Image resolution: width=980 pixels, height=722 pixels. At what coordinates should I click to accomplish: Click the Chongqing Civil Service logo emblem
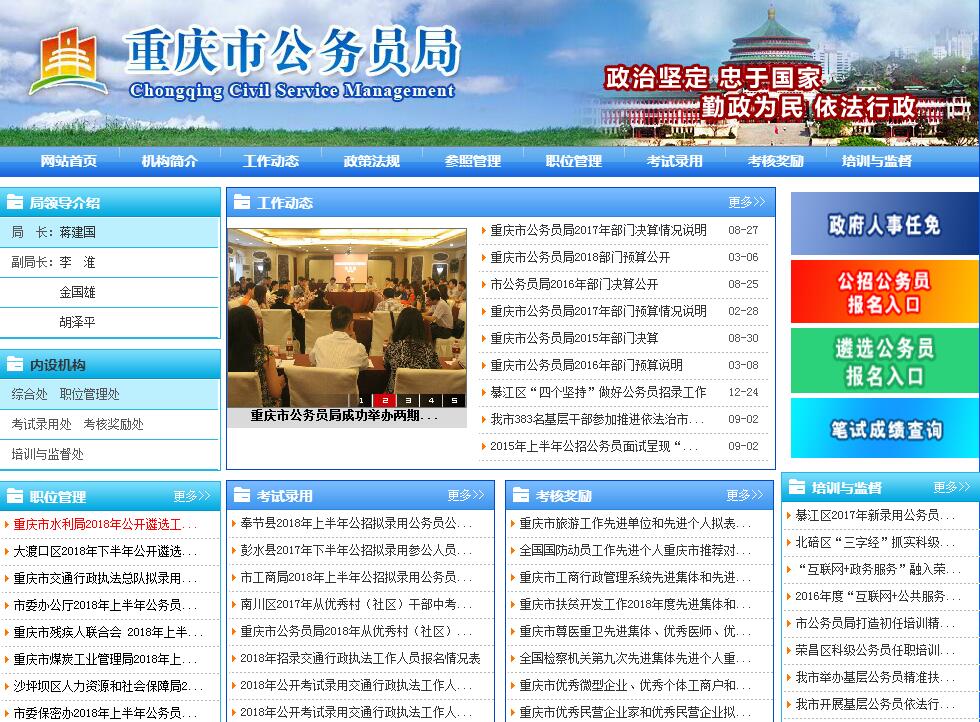coord(68,62)
